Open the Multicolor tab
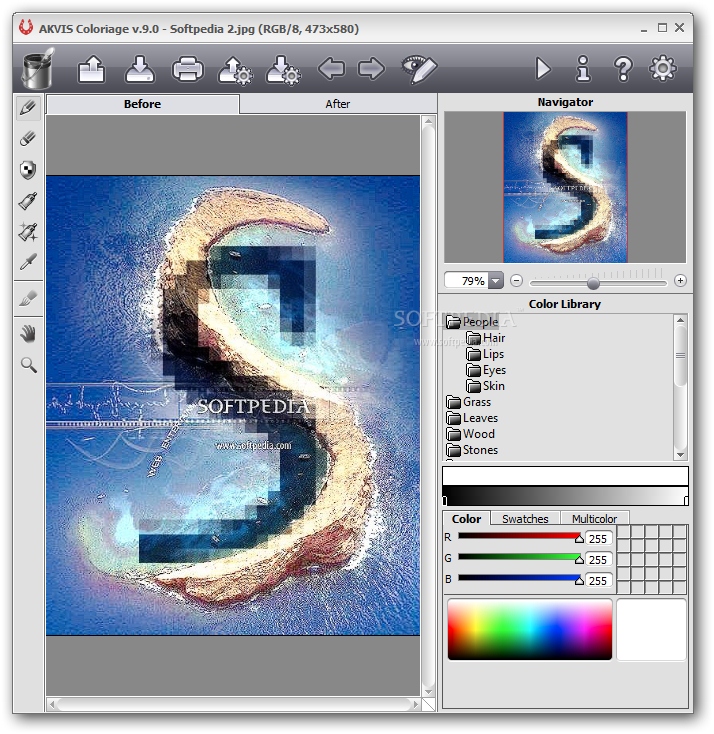This screenshot has width=714, height=734. 594,519
